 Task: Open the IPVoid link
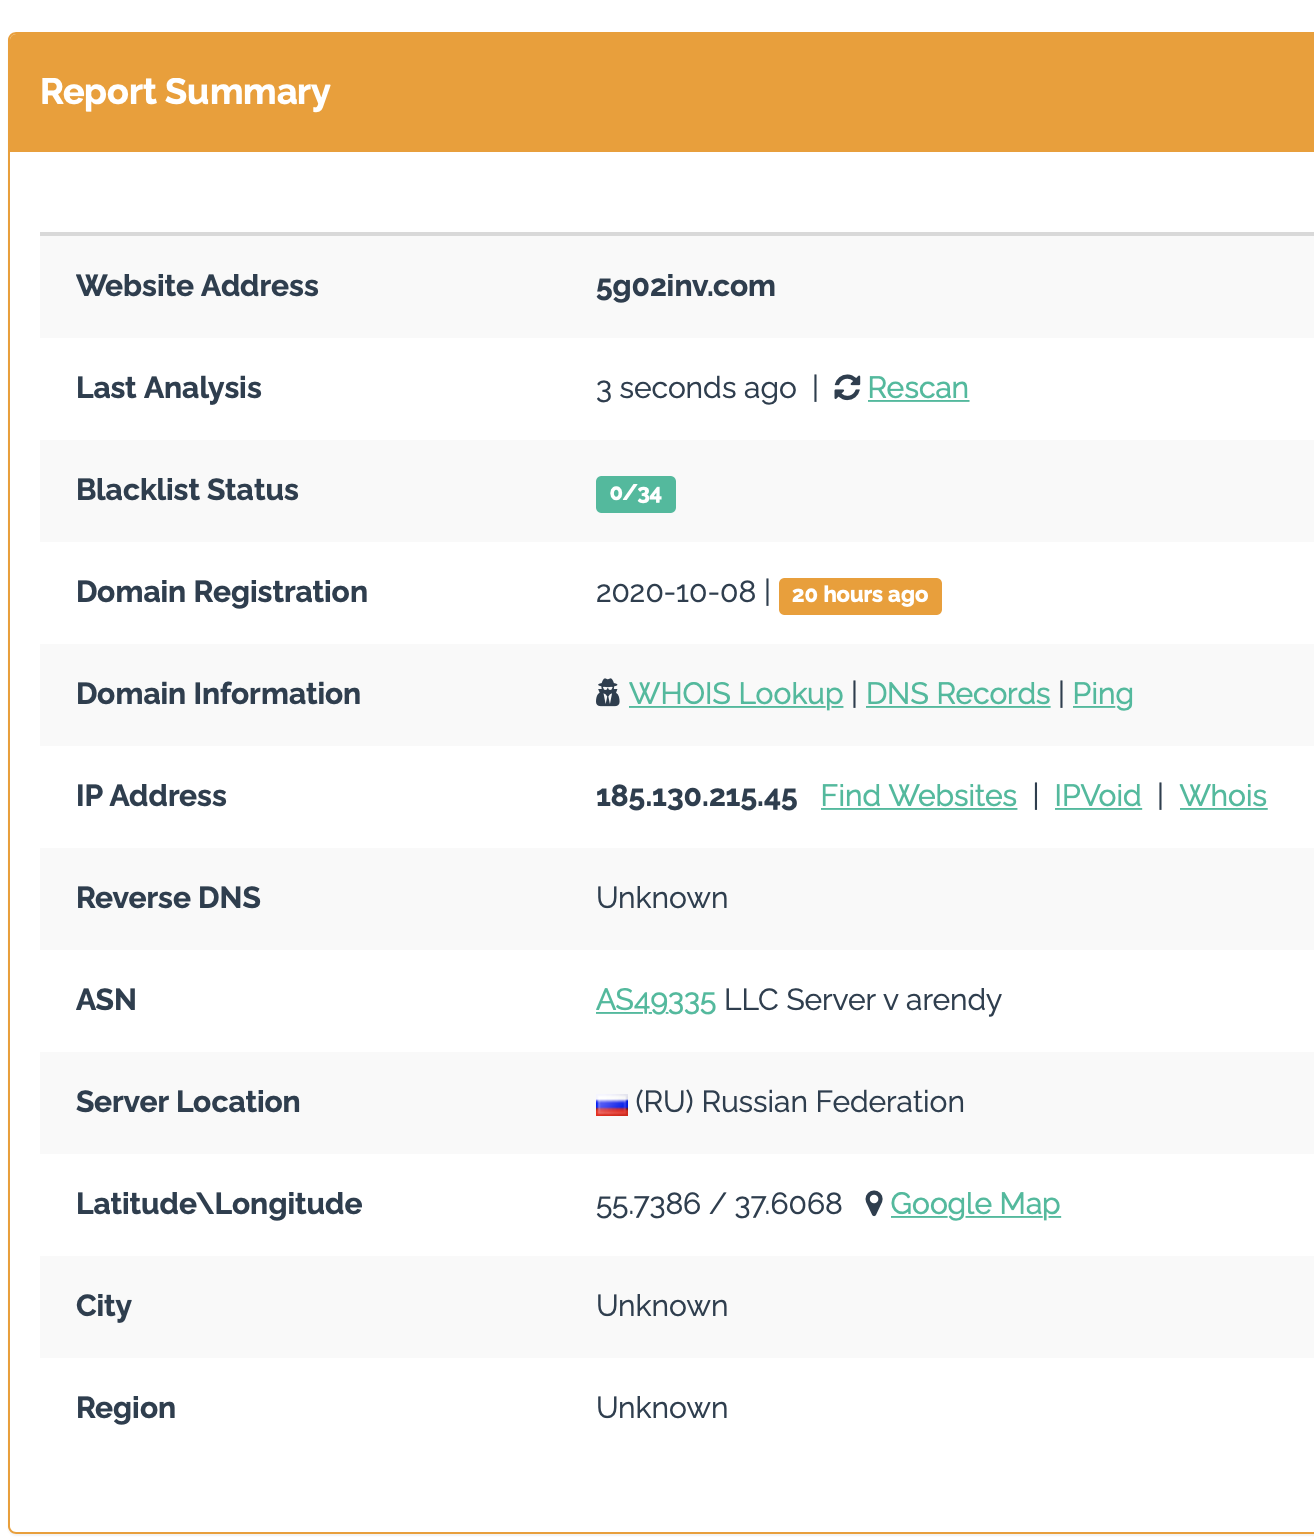(1097, 796)
